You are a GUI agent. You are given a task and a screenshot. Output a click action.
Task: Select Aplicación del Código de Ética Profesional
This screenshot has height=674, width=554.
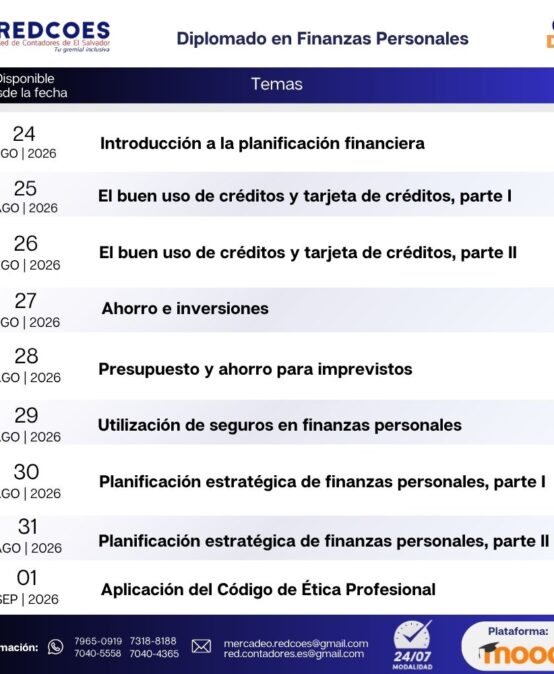point(268,589)
